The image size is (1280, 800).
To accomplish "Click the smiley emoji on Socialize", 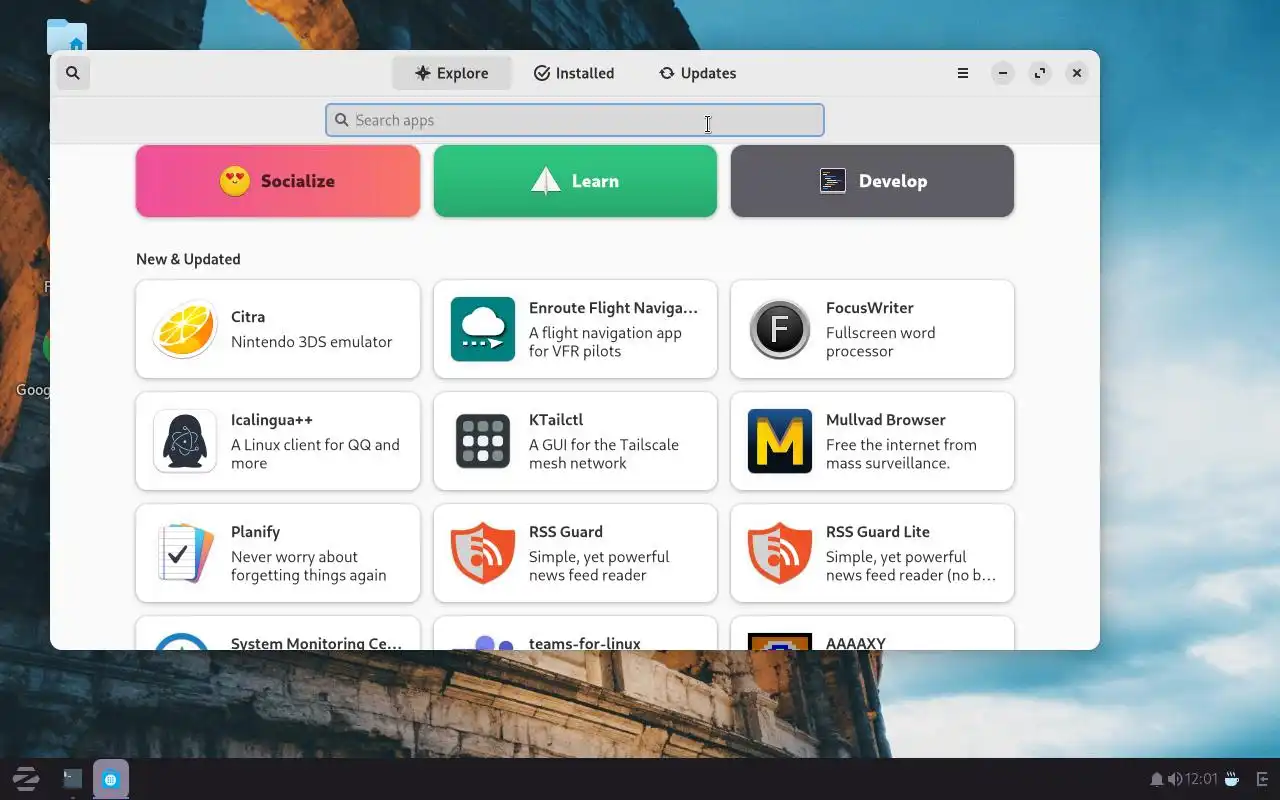I will (235, 181).
